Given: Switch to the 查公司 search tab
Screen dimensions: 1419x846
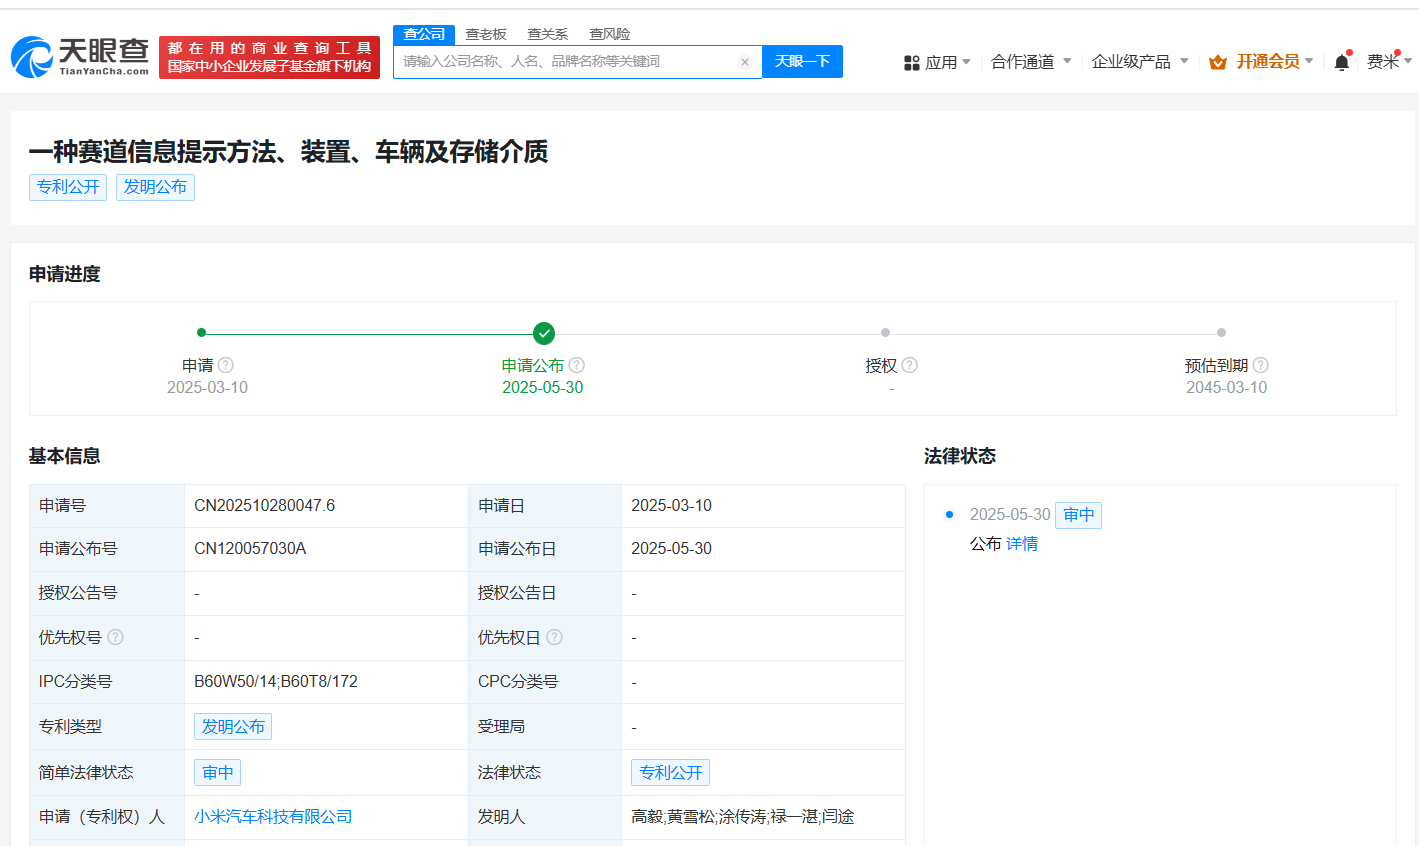Looking at the screenshot, I should click(424, 34).
